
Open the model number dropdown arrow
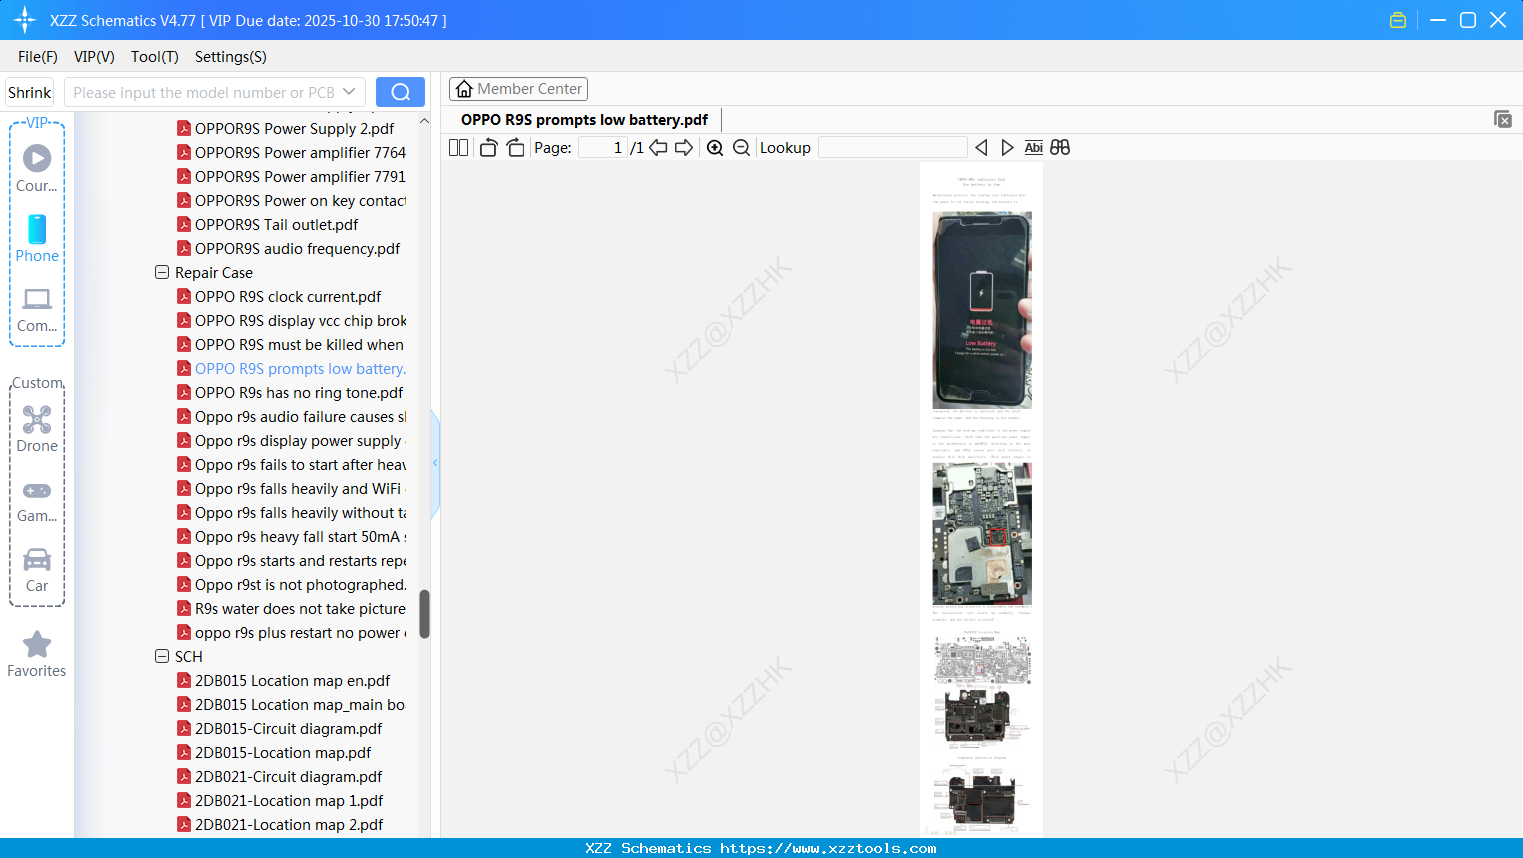pos(349,92)
